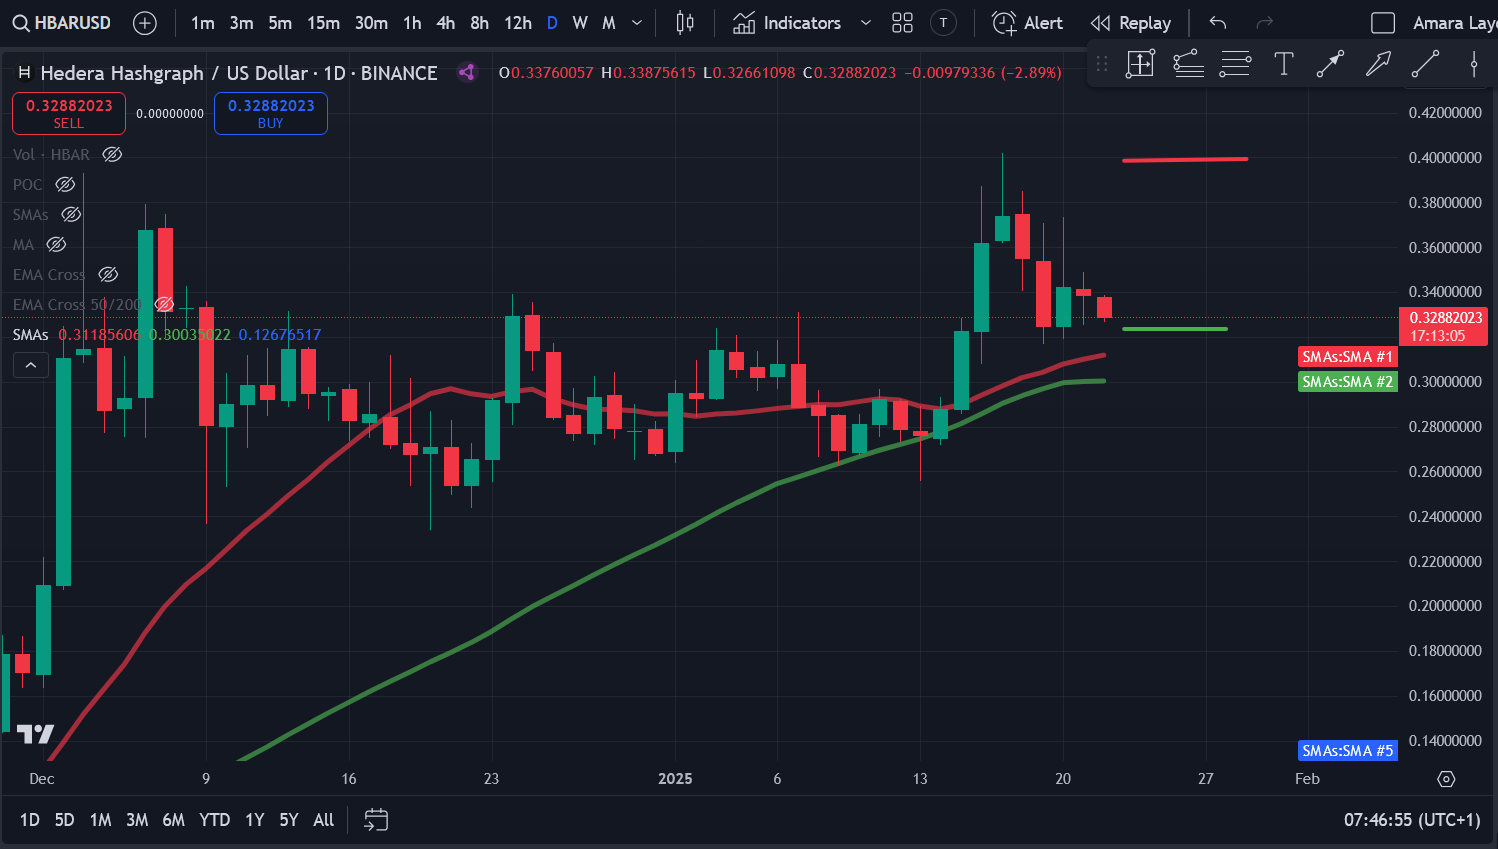The height and width of the screenshot is (849, 1498).
Task: Click the circled T icon
Action: click(x=943, y=23)
